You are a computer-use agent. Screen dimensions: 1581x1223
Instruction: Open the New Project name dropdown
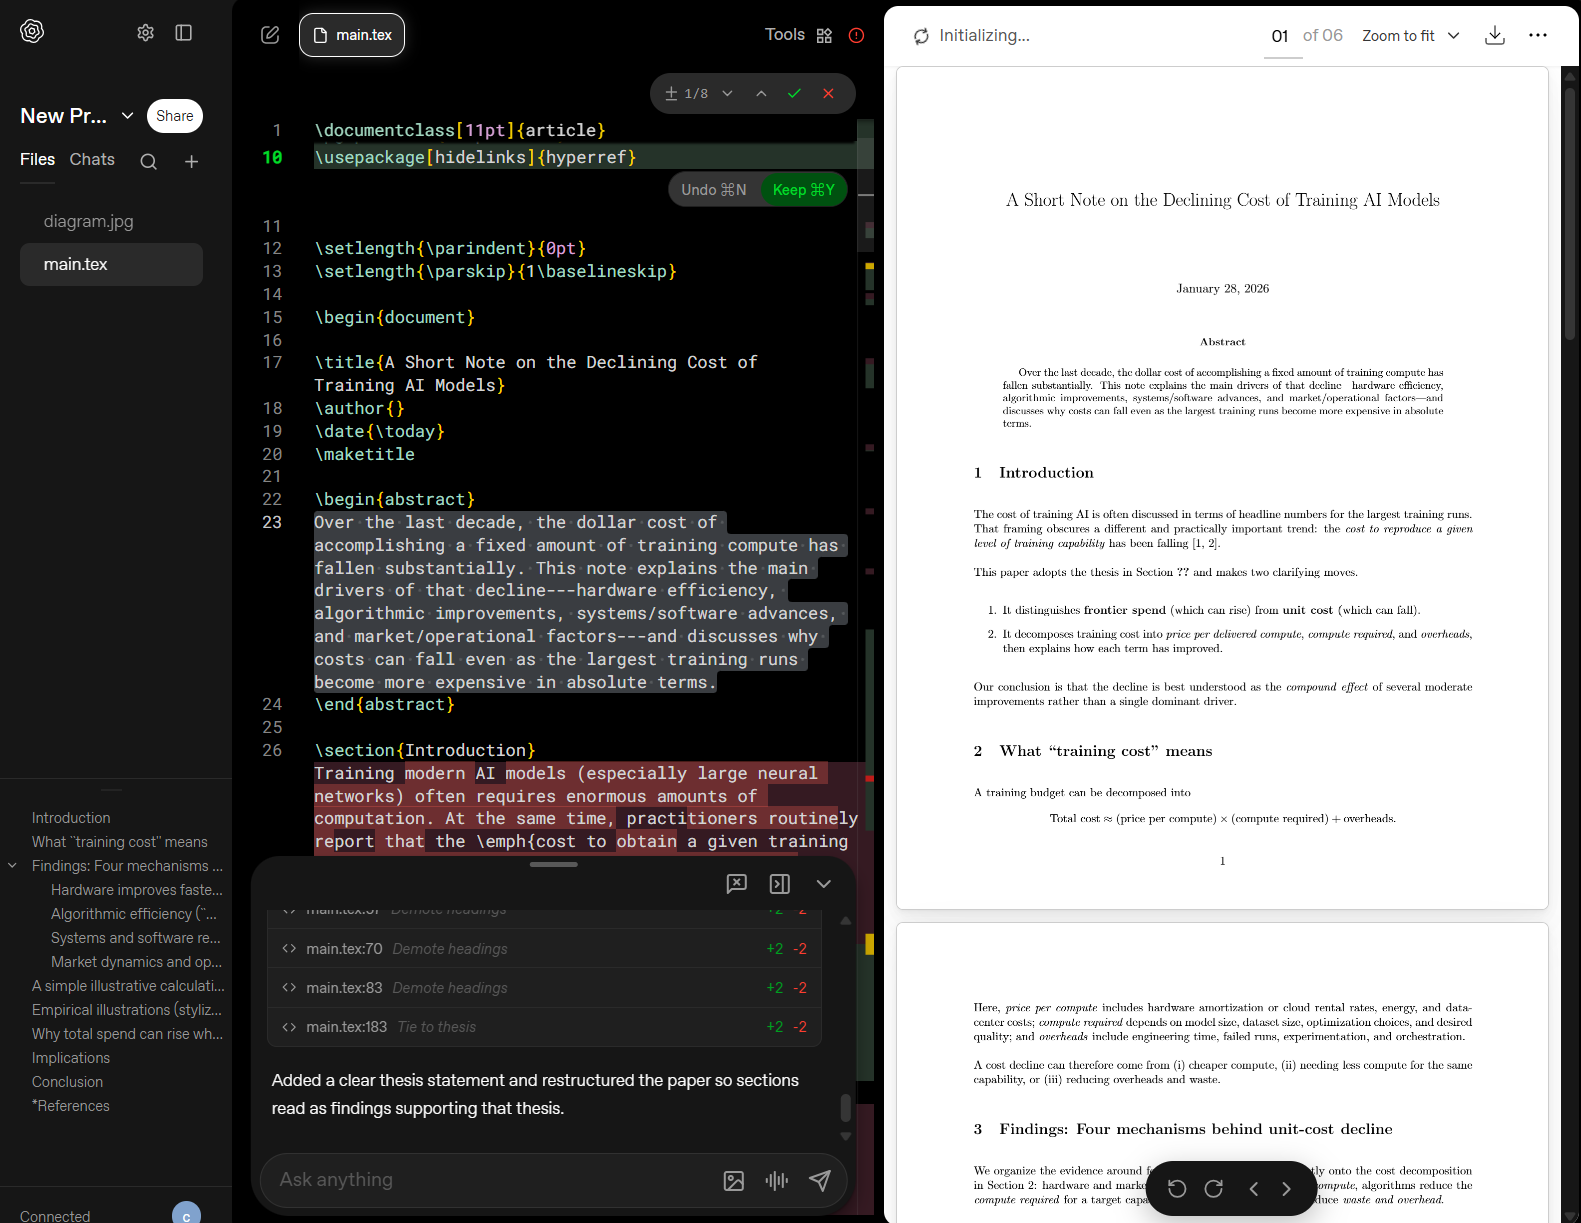[x=127, y=116]
